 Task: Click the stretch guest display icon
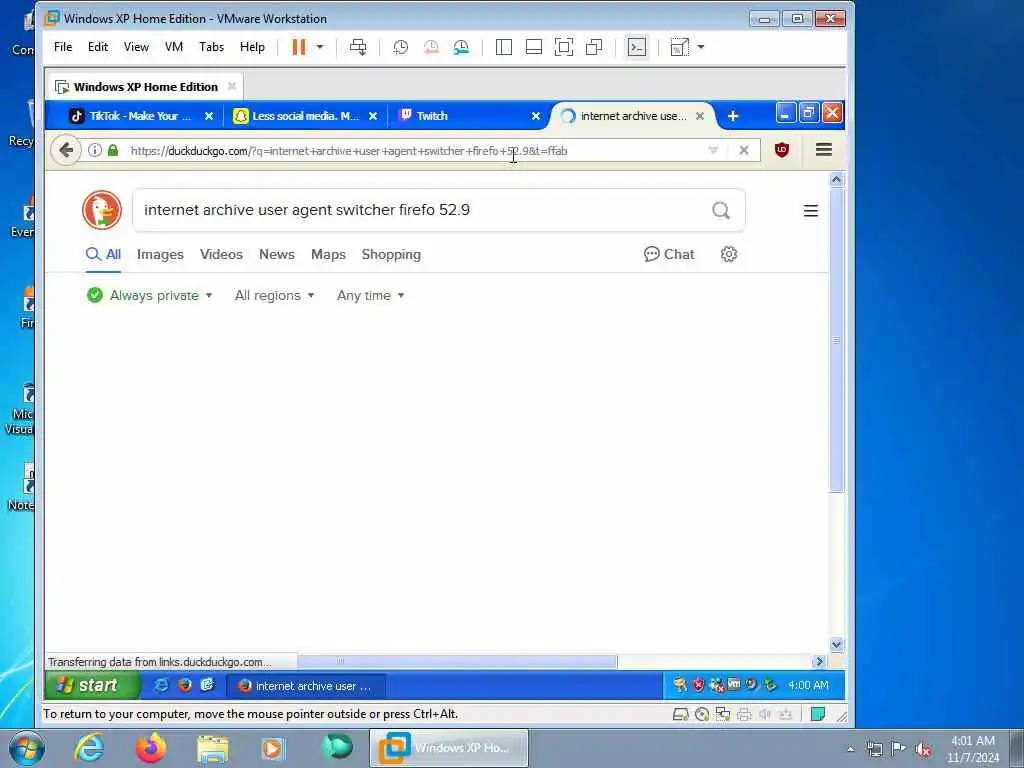[x=679, y=47]
